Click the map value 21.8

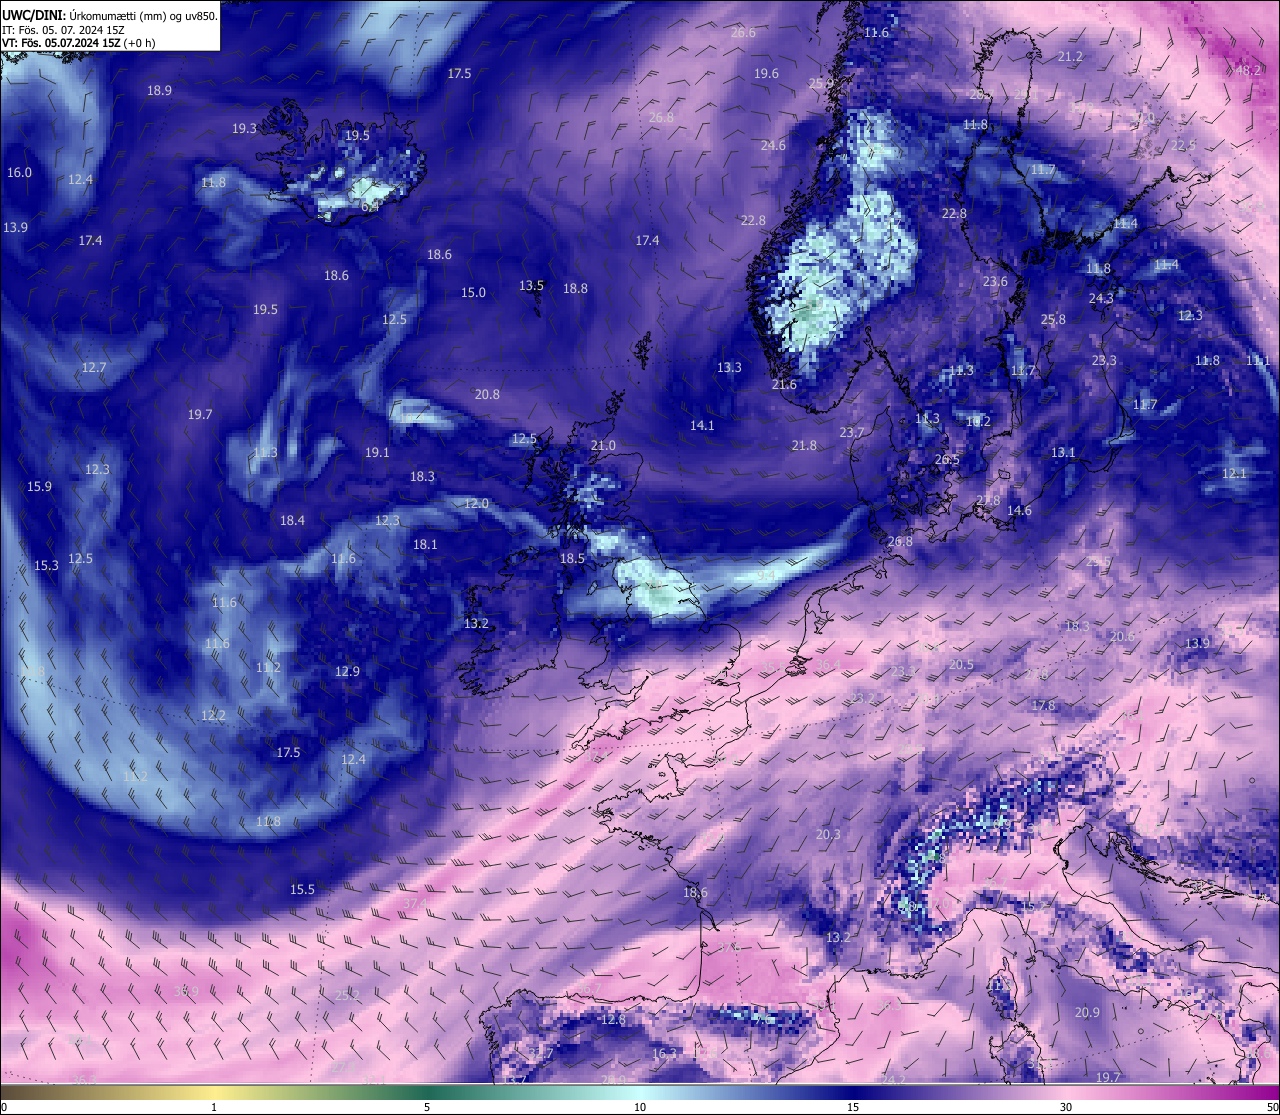coord(804,445)
